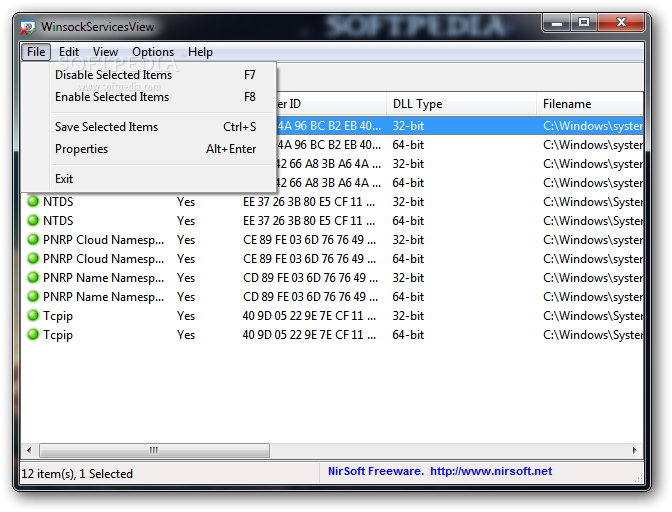Minimize the WinsockServicesView window
This screenshot has width=672, height=512.
point(557,22)
